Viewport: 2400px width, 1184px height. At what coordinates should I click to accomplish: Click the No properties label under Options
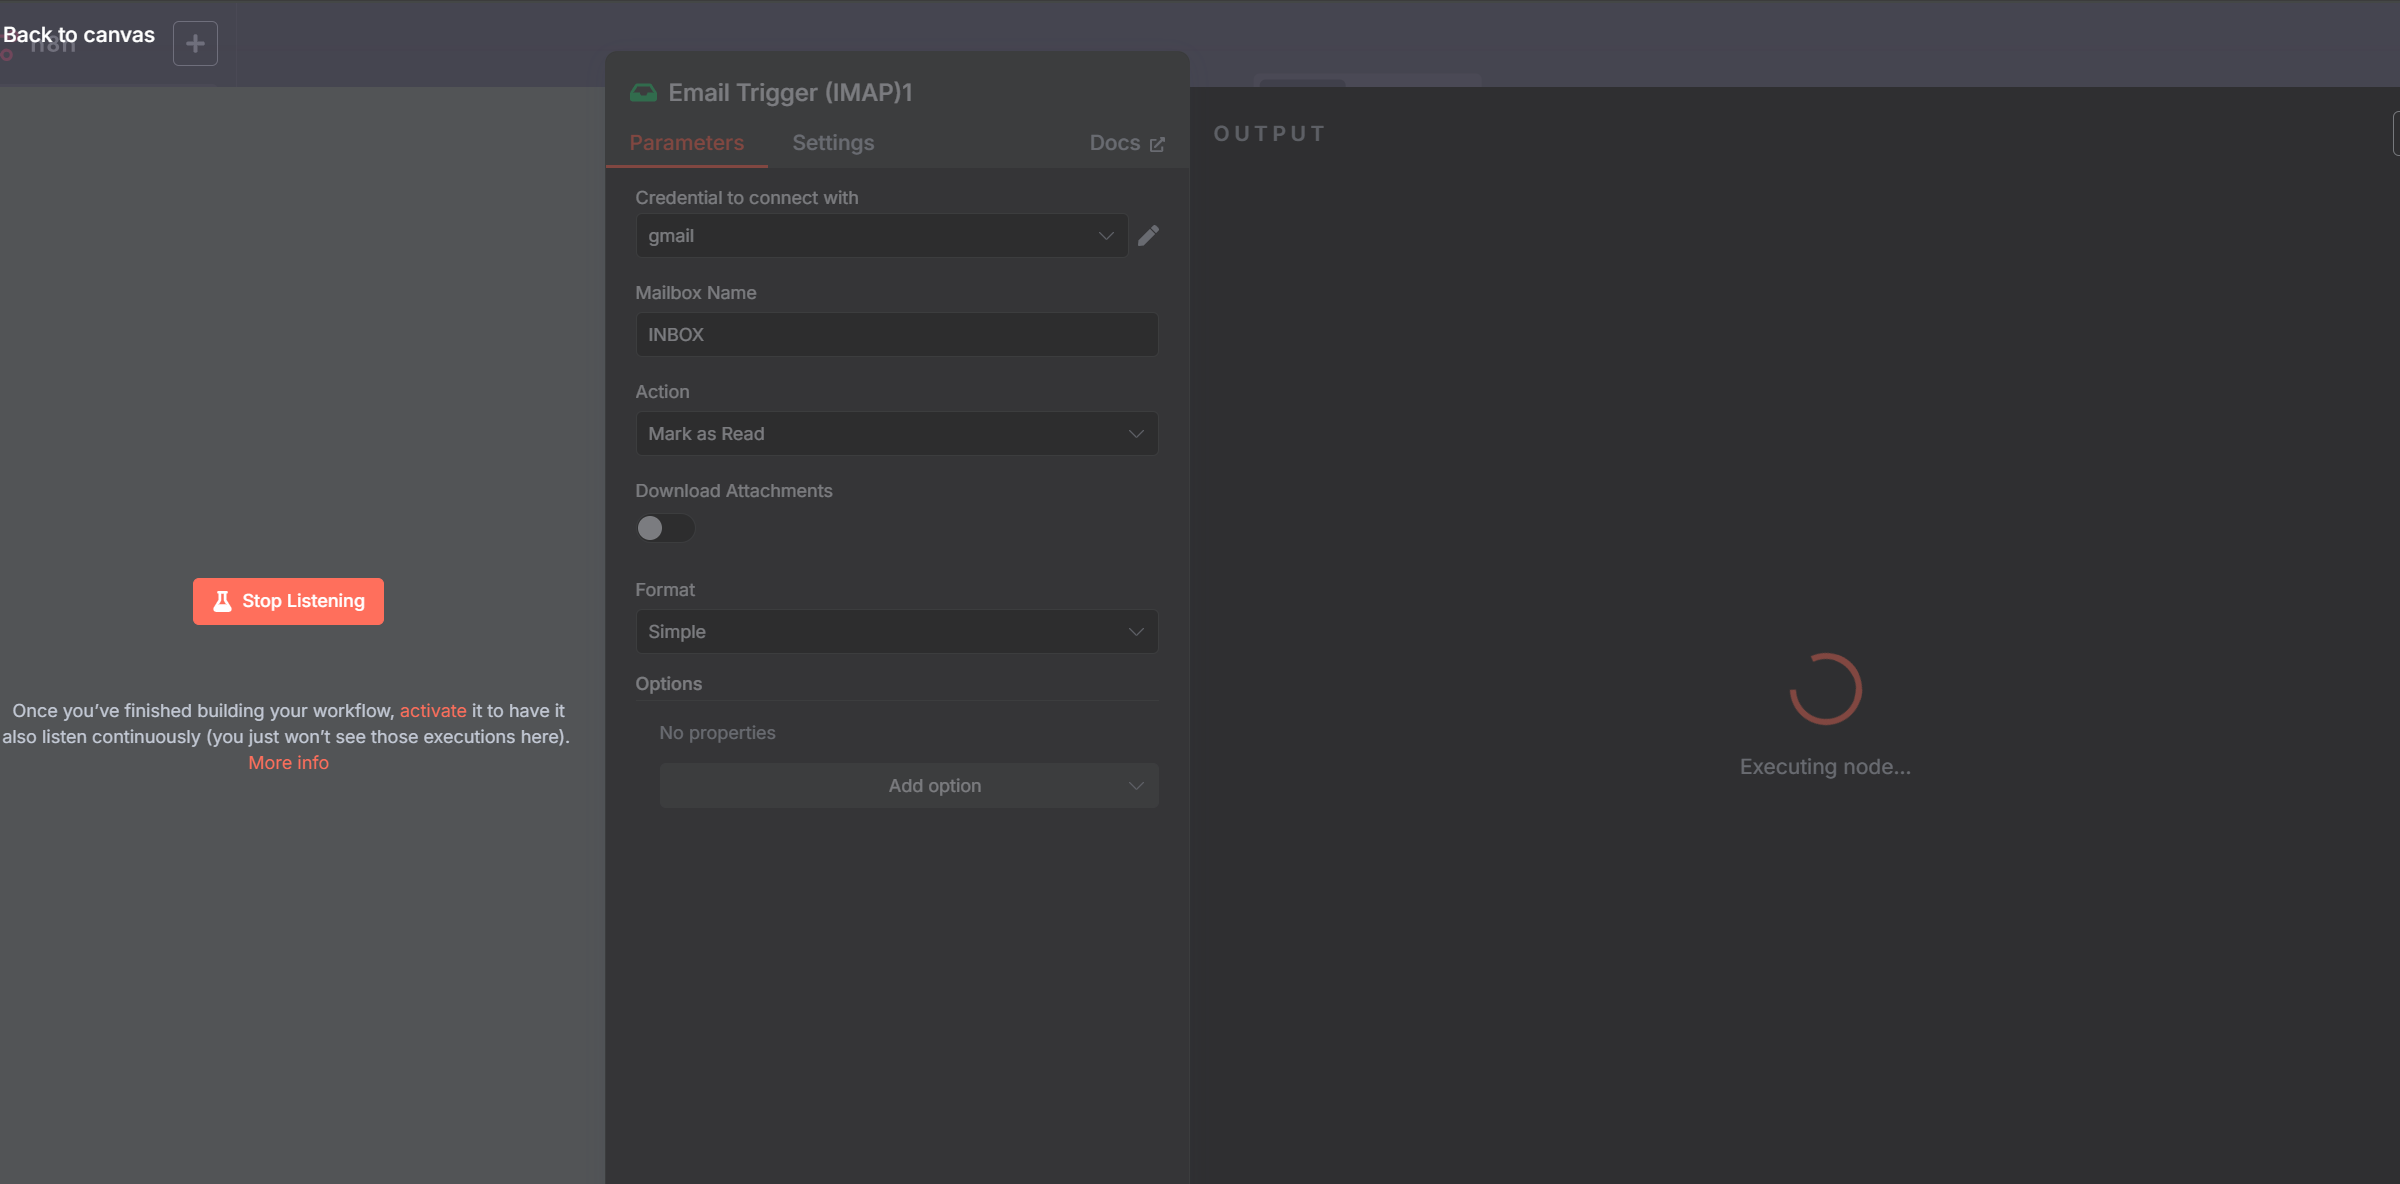point(717,733)
